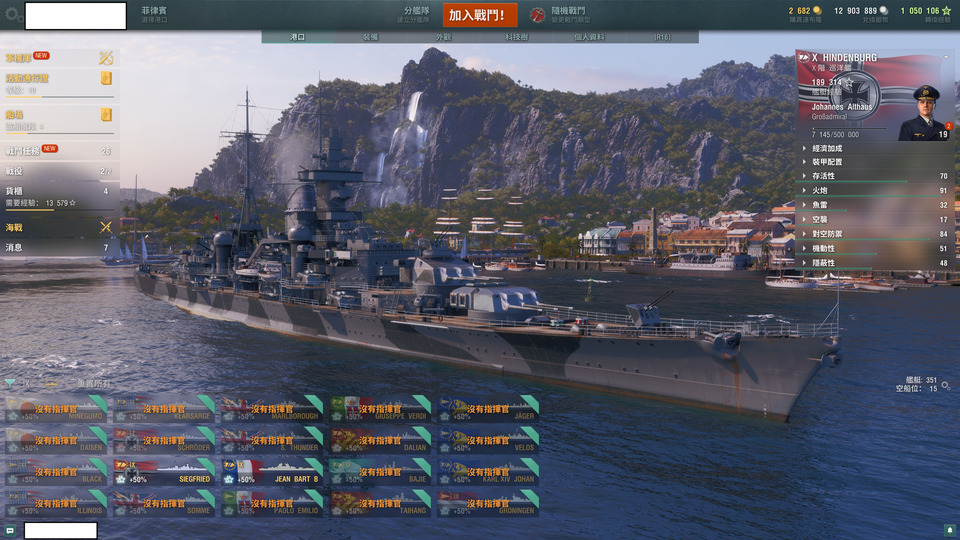The width and height of the screenshot is (960, 540).
Task: Click the 加入戰鬥! battle button
Action: 480,15
